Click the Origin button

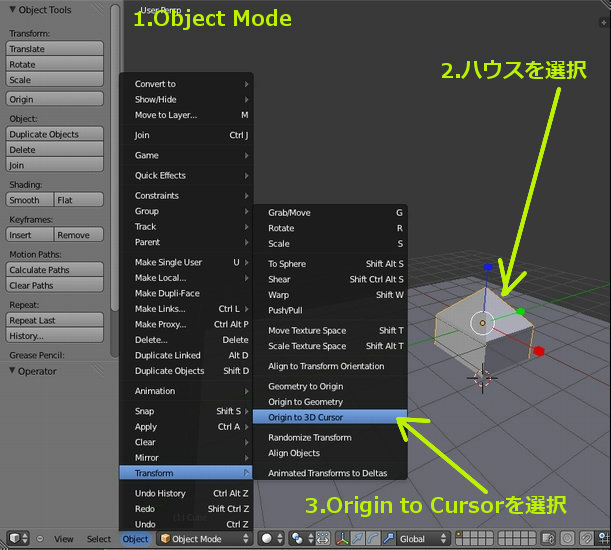click(55, 99)
